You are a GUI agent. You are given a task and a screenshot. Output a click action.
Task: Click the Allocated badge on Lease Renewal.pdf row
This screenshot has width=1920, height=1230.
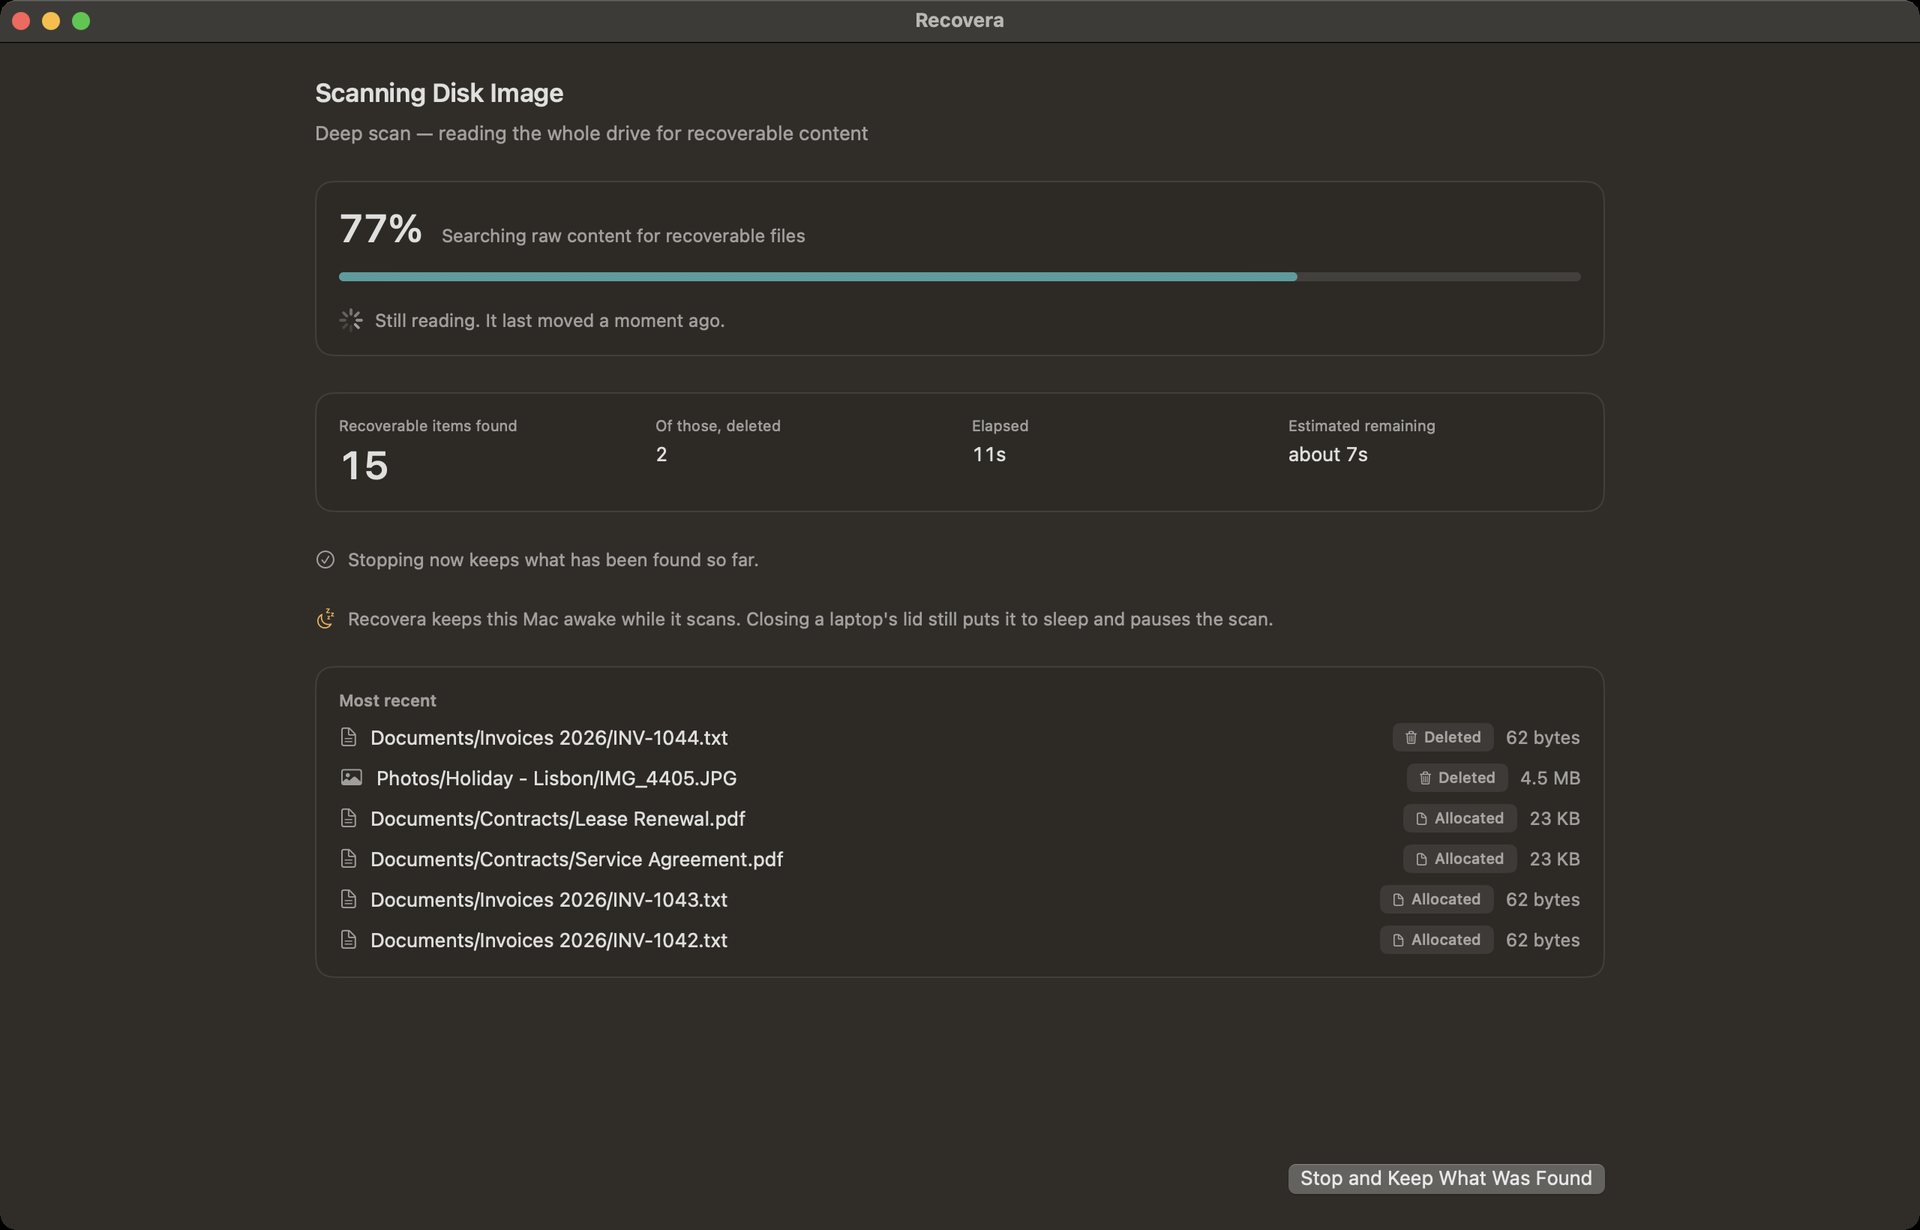1460,818
